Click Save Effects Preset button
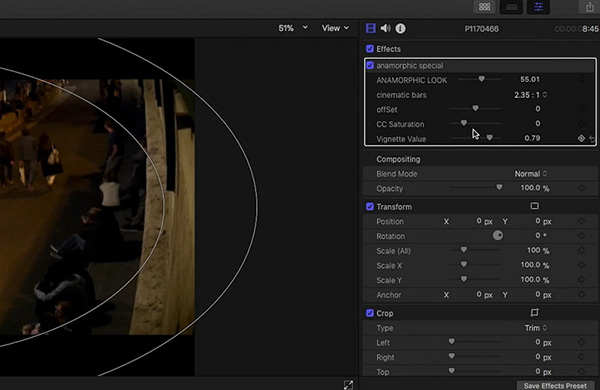Image resolution: width=600 pixels, height=390 pixels. point(555,385)
